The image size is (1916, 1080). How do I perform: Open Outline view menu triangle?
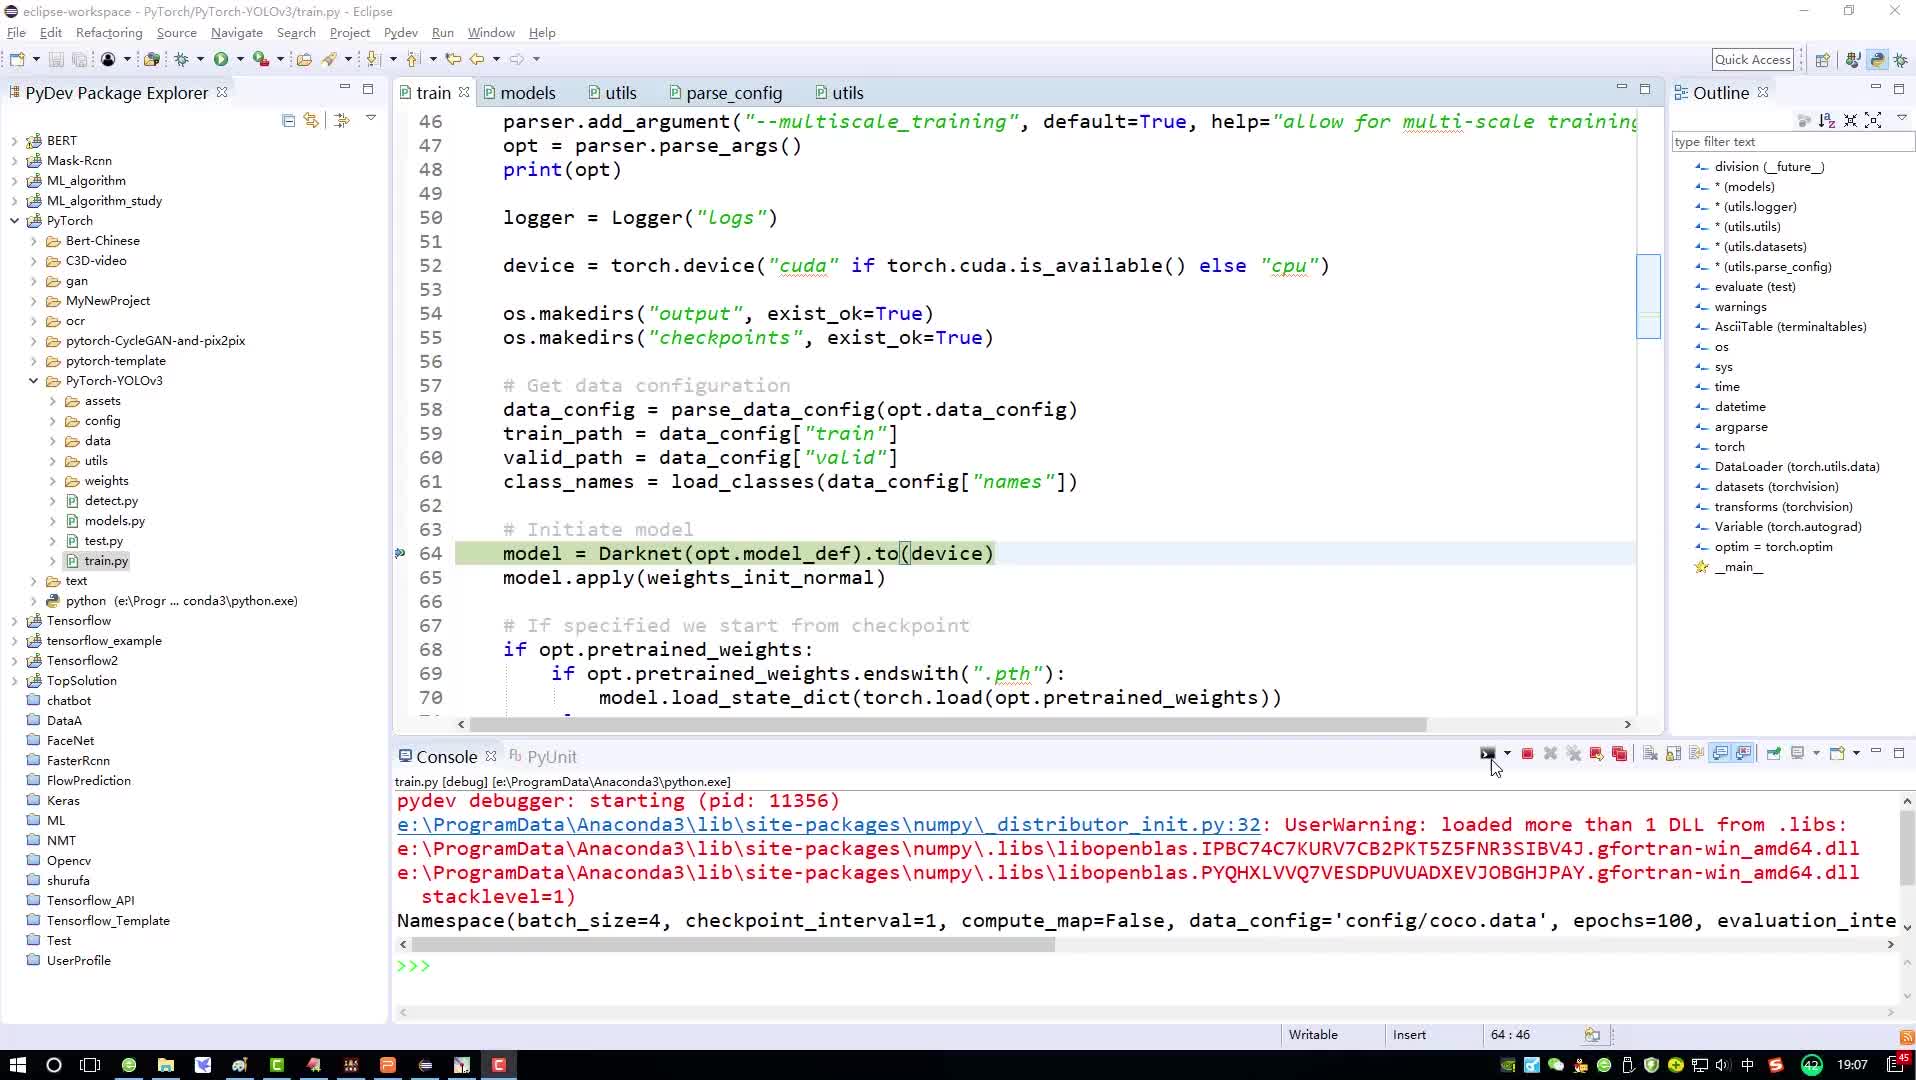coord(1901,119)
